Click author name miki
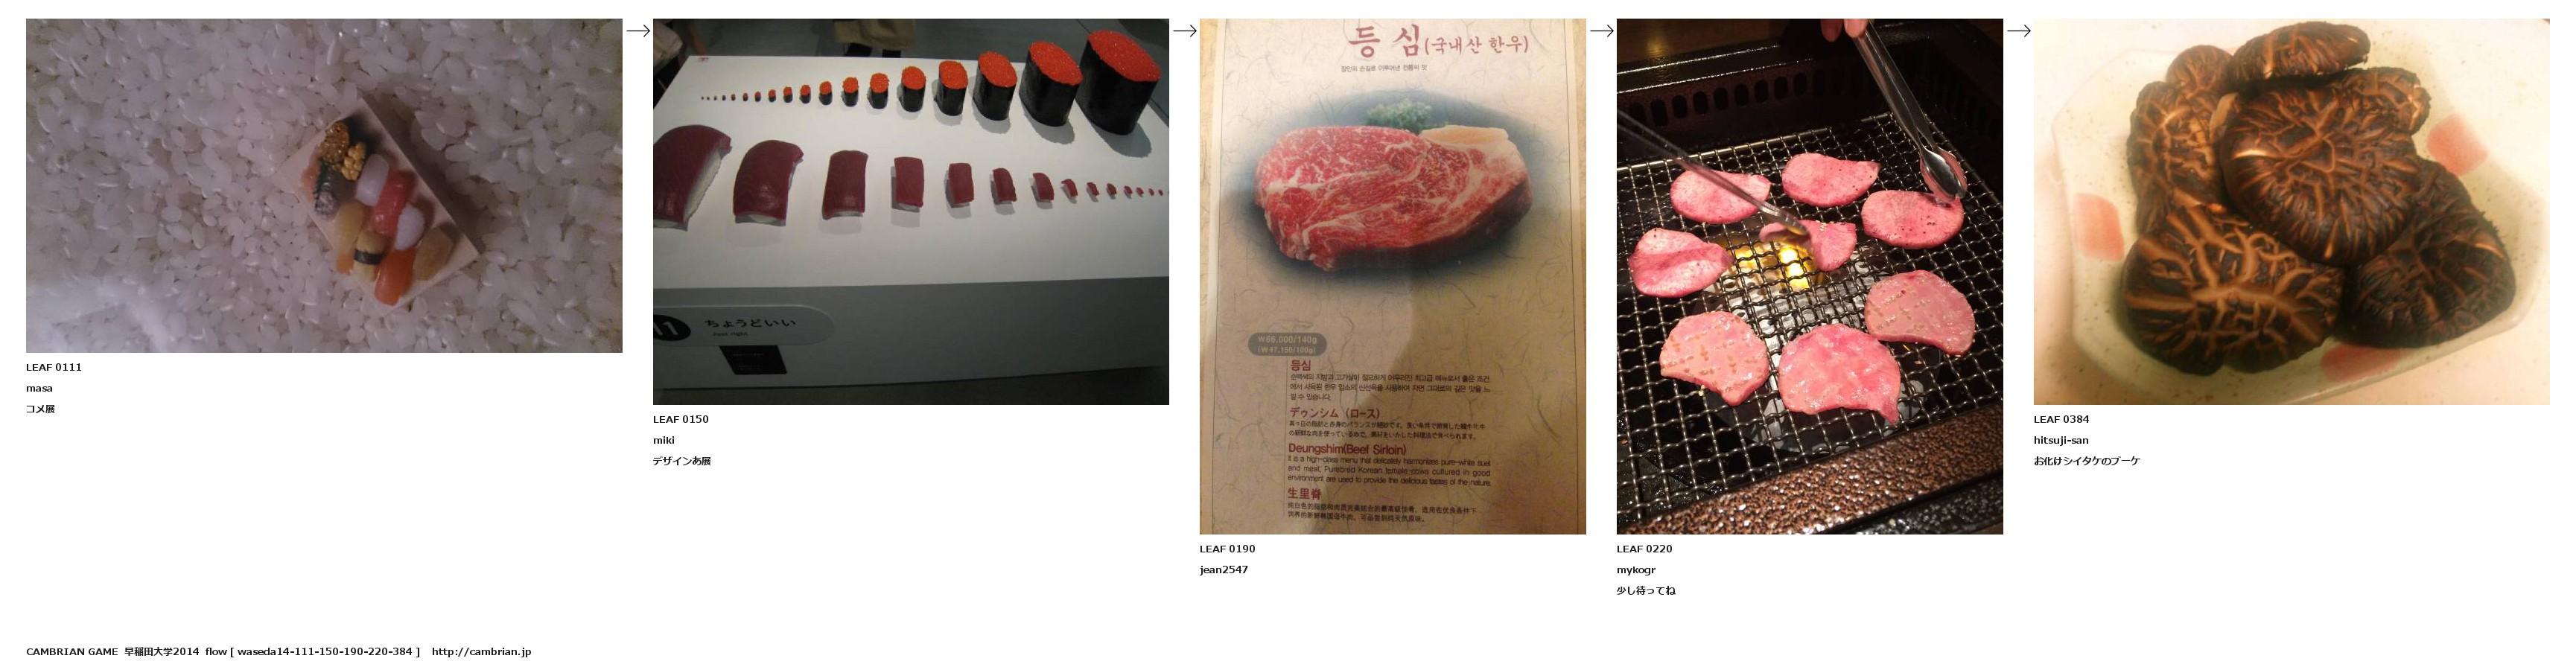Viewport: 2576px width, 670px height. [x=664, y=440]
